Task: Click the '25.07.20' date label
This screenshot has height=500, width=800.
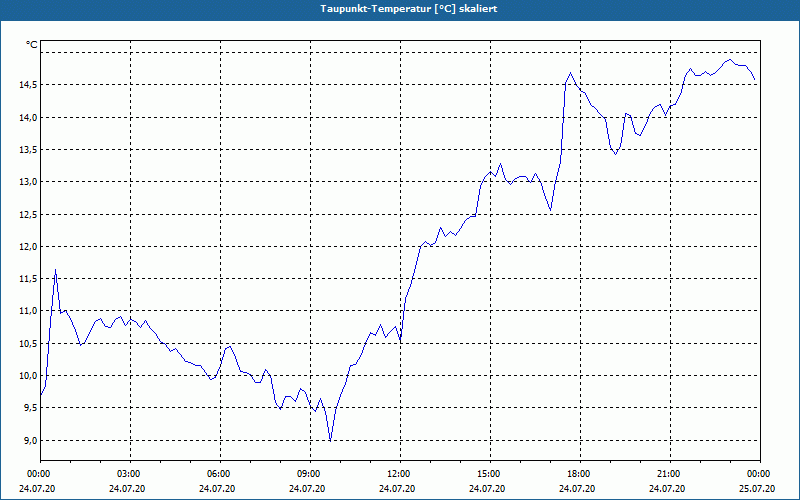Action: pyautogui.click(x=757, y=488)
